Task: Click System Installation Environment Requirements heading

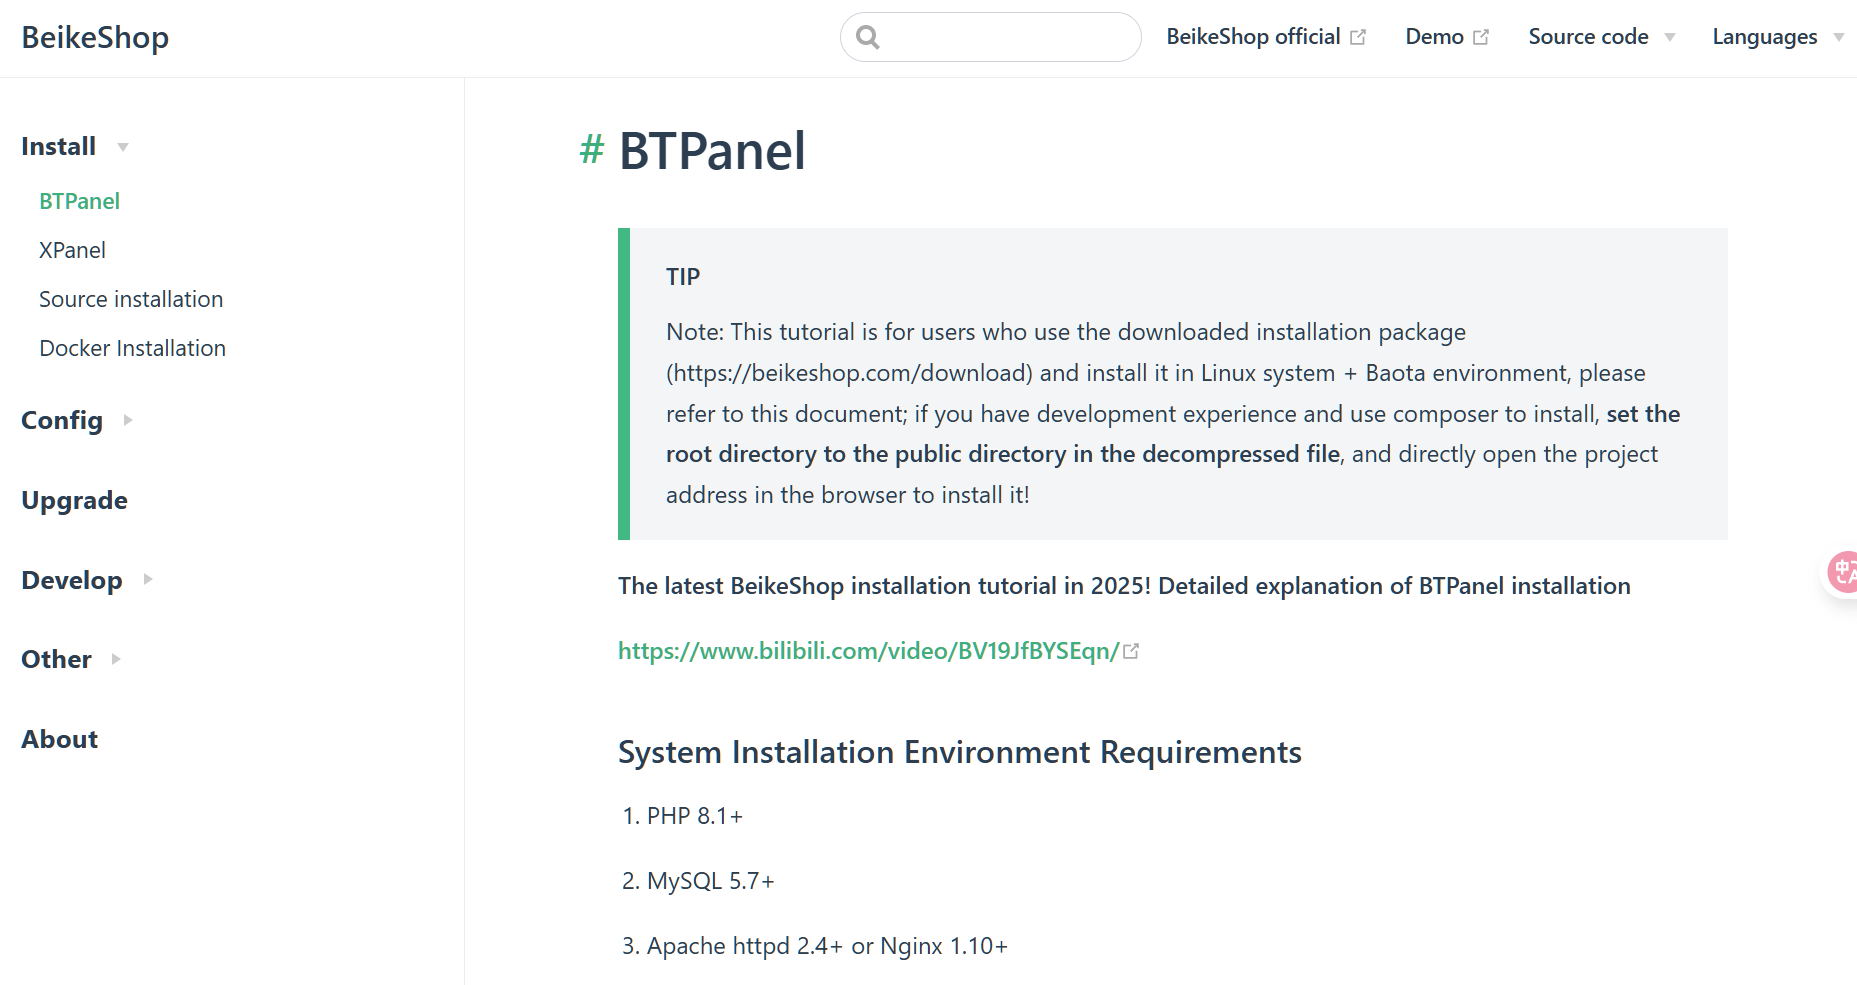Action: click(960, 752)
